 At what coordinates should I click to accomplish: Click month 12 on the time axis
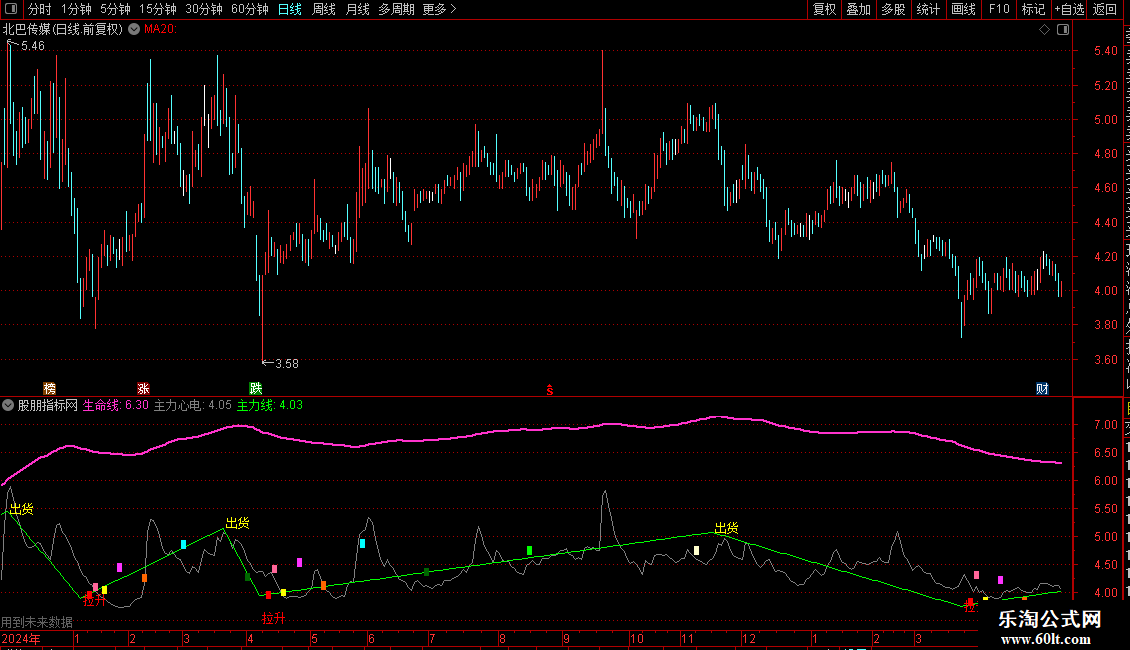click(x=749, y=638)
